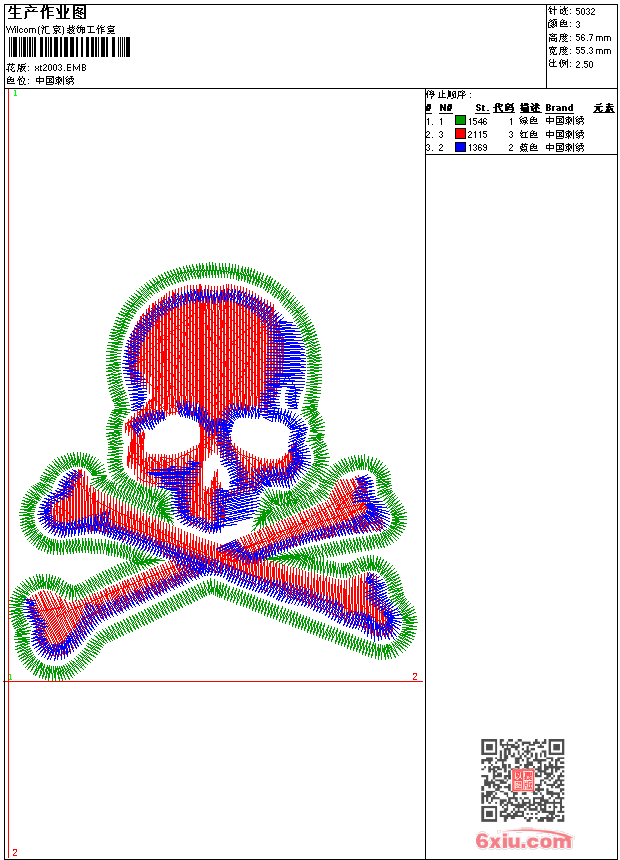
Task: Click the green thread color swatch
Action: point(460,121)
